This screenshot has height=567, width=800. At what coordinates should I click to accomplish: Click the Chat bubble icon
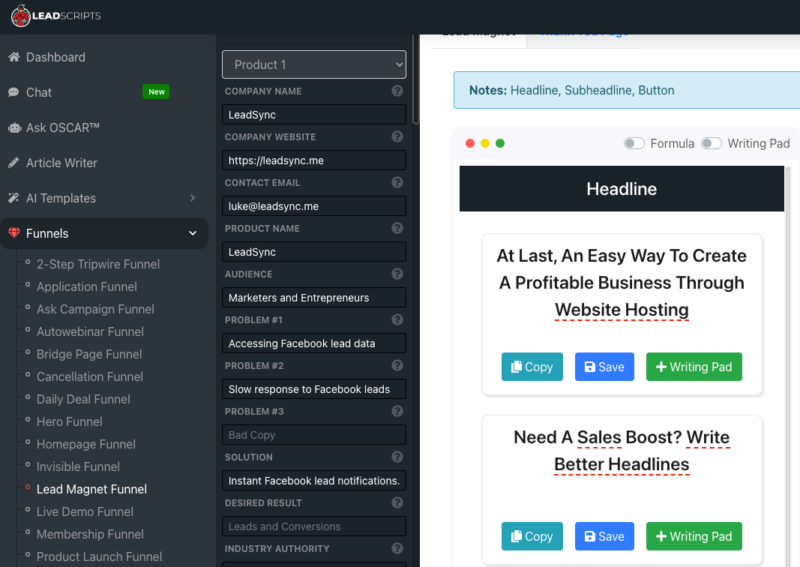(x=14, y=92)
